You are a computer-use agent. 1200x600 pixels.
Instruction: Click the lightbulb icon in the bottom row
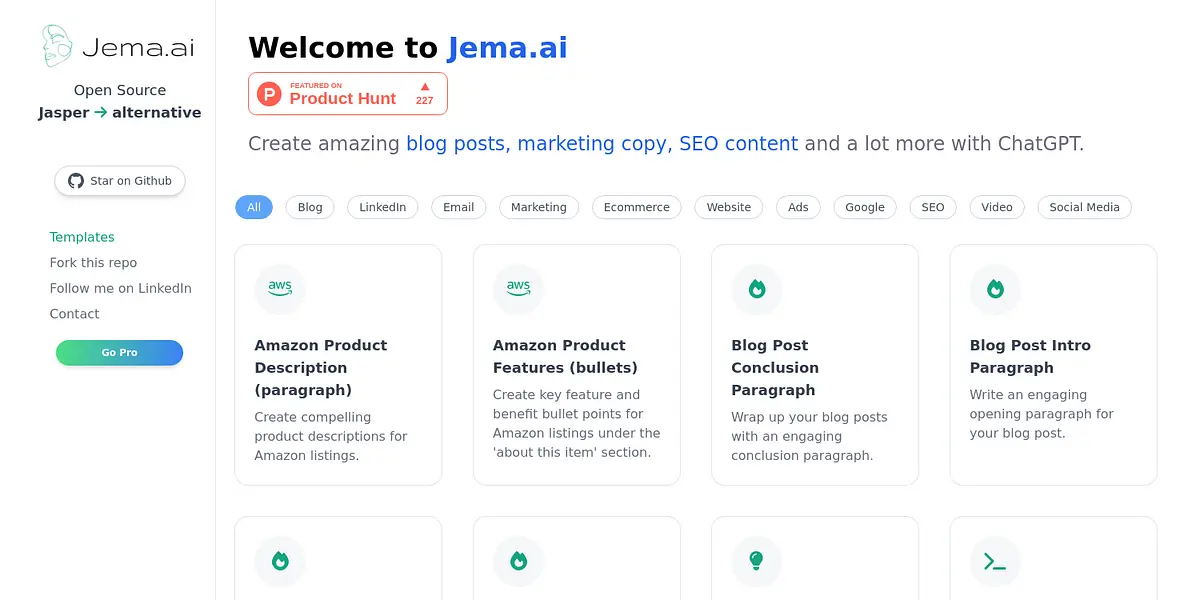click(757, 561)
